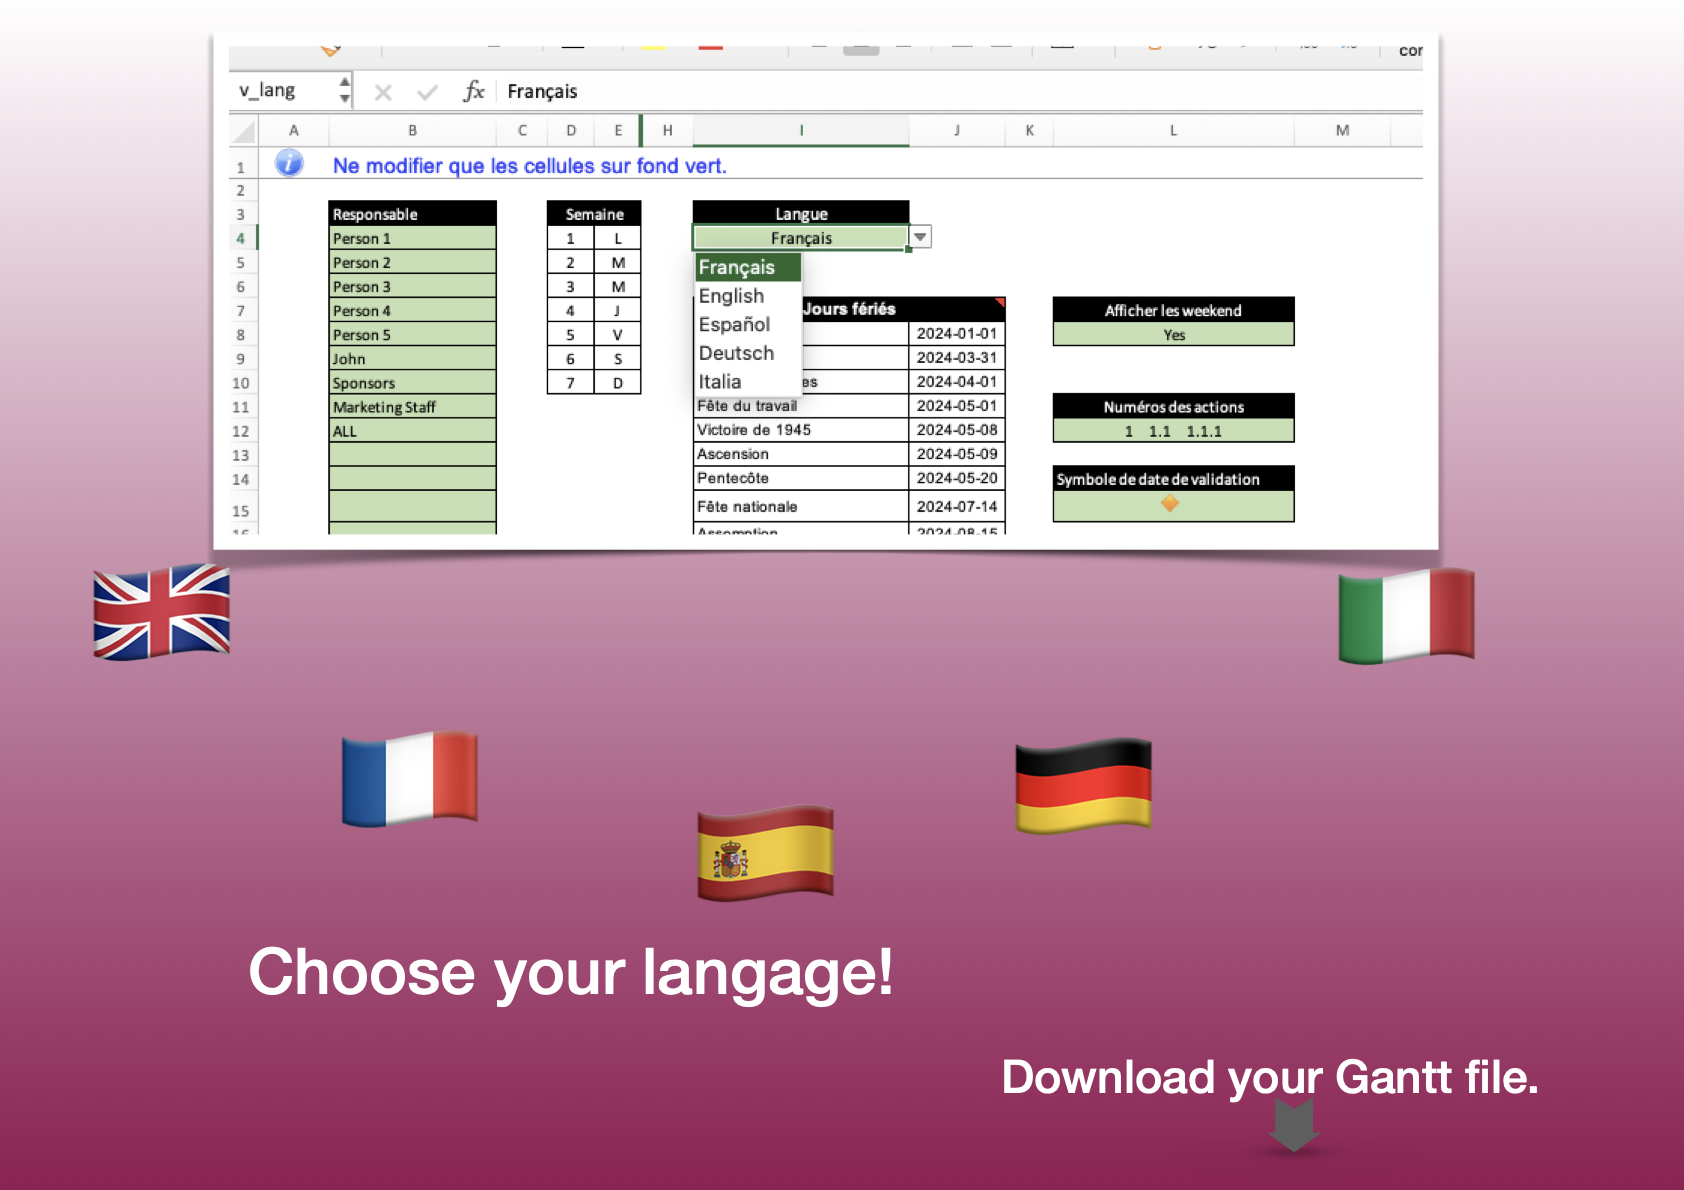Viewport: 1684px width, 1190px height.
Task: Click the confirm checkmark in the formula bar
Action: (x=427, y=91)
